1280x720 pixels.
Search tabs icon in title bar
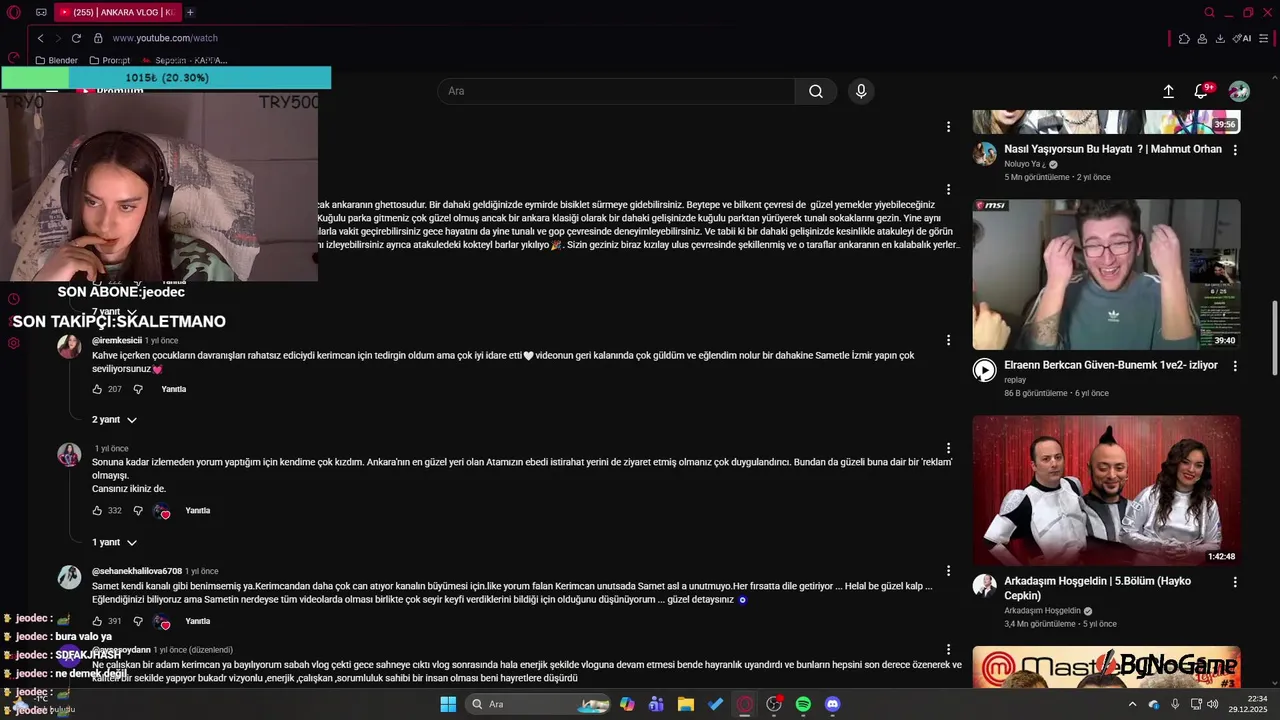tap(1209, 13)
